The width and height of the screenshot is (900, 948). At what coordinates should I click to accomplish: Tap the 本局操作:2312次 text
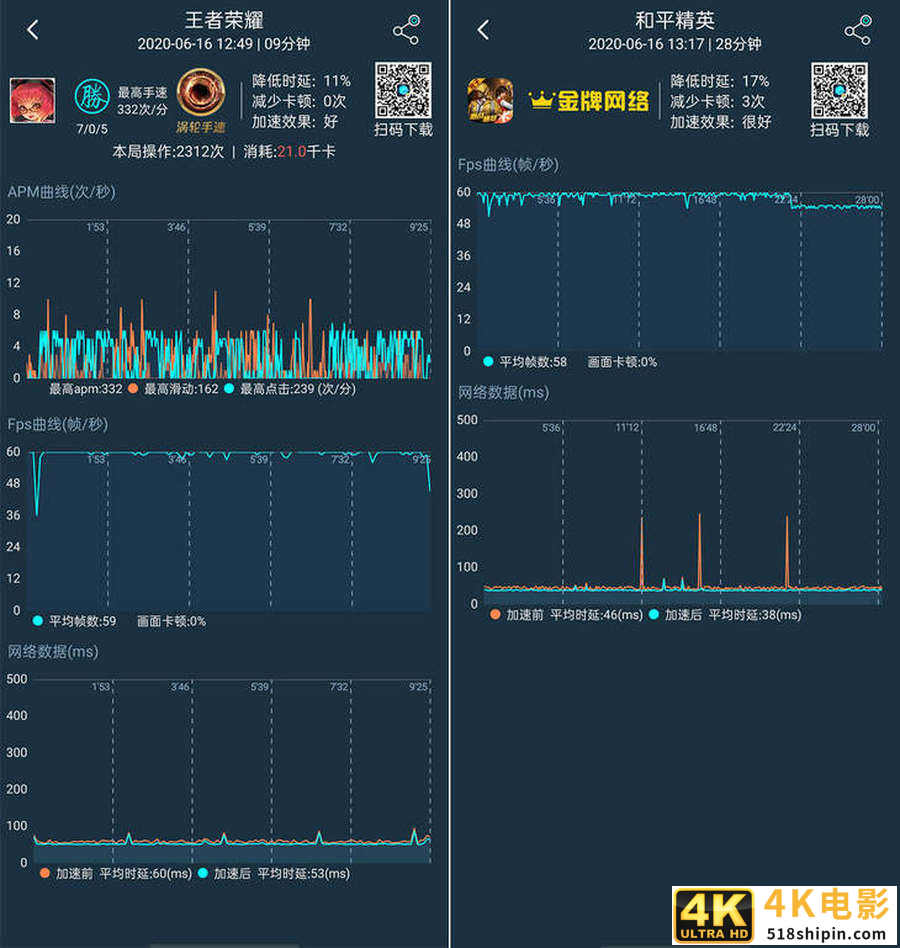[168, 152]
